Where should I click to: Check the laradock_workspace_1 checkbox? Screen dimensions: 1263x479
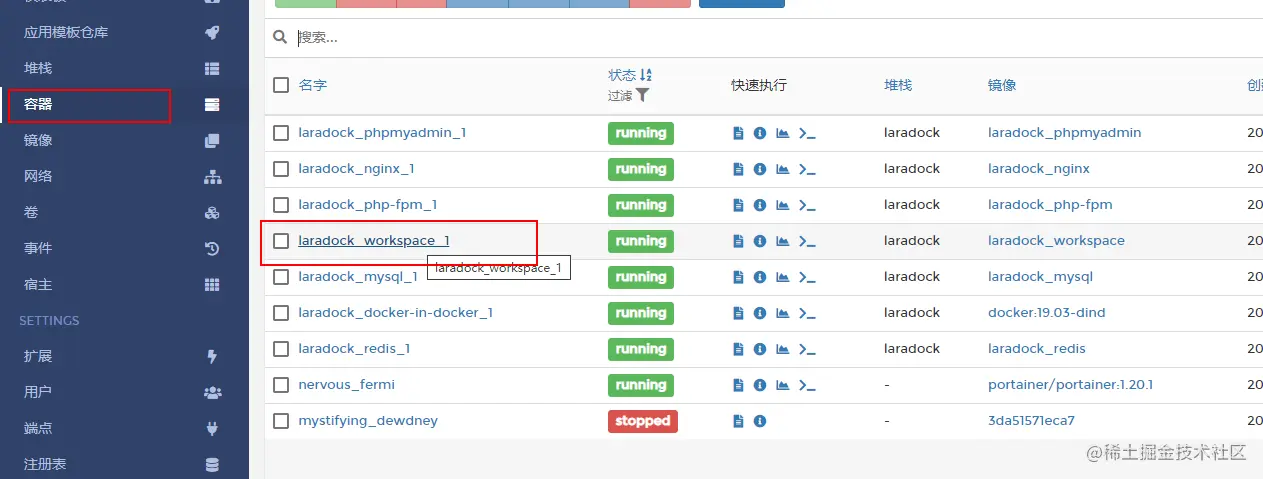281,241
